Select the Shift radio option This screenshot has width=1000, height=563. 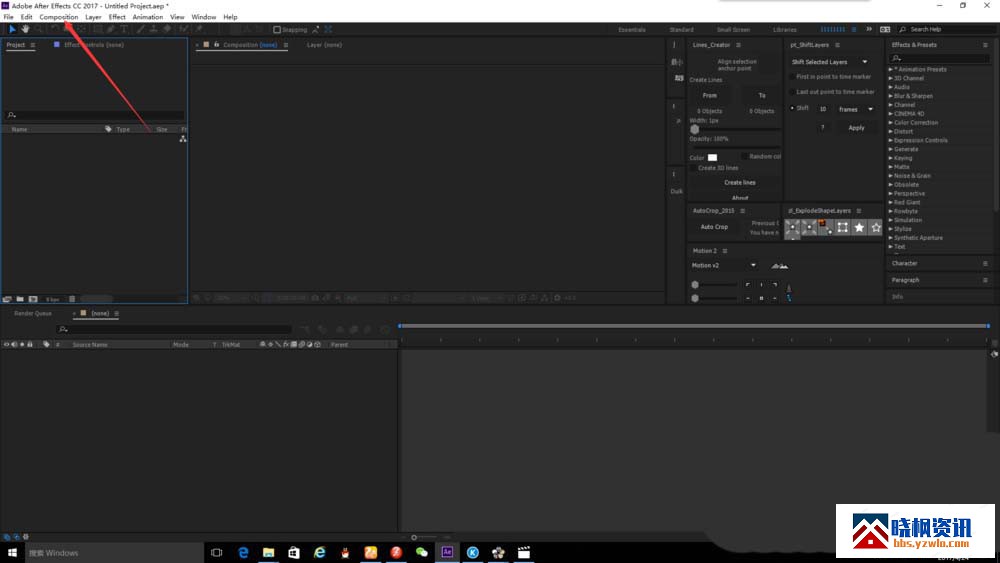click(792, 108)
